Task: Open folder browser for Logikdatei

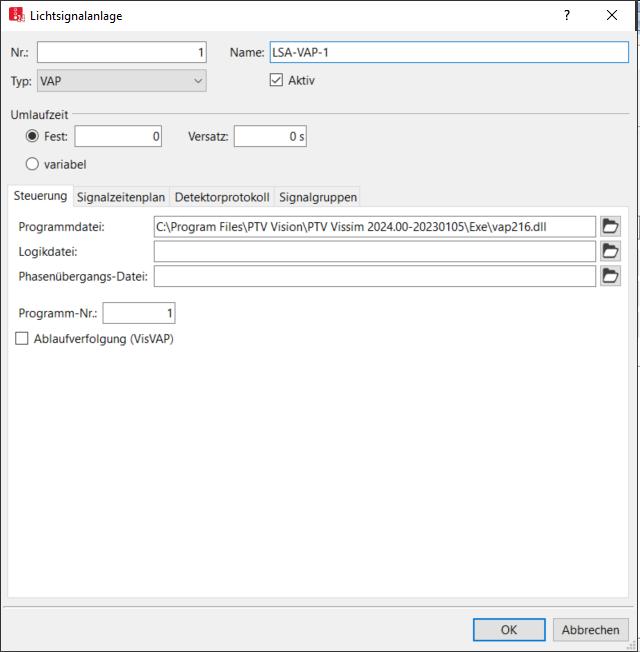Action: coord(610,251)
